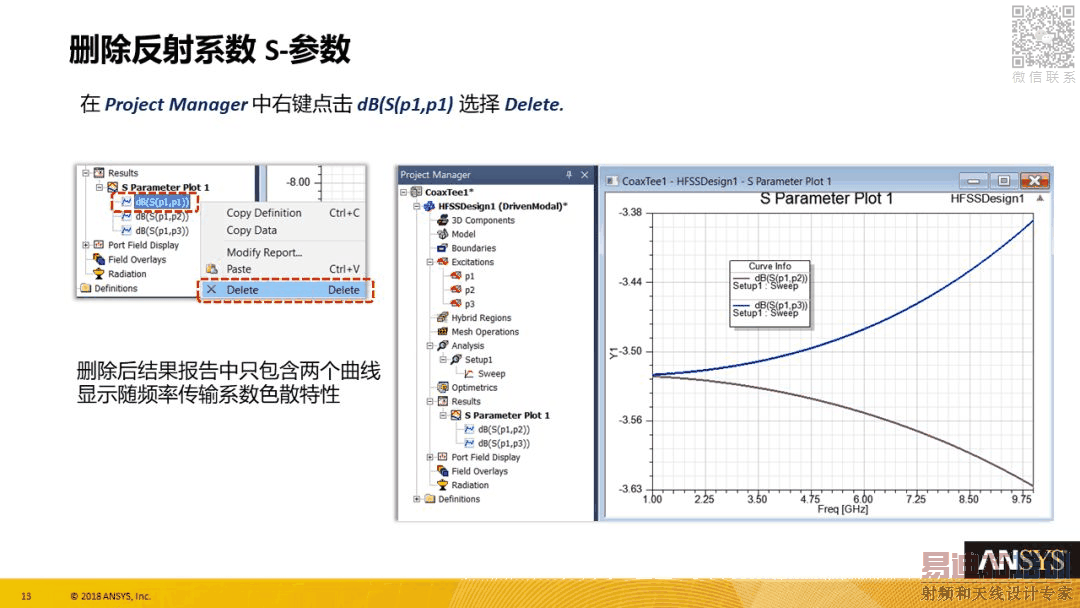Close the S Parameter Plot 1 window
The image size is (1080, 608).
coord(1035,181)
